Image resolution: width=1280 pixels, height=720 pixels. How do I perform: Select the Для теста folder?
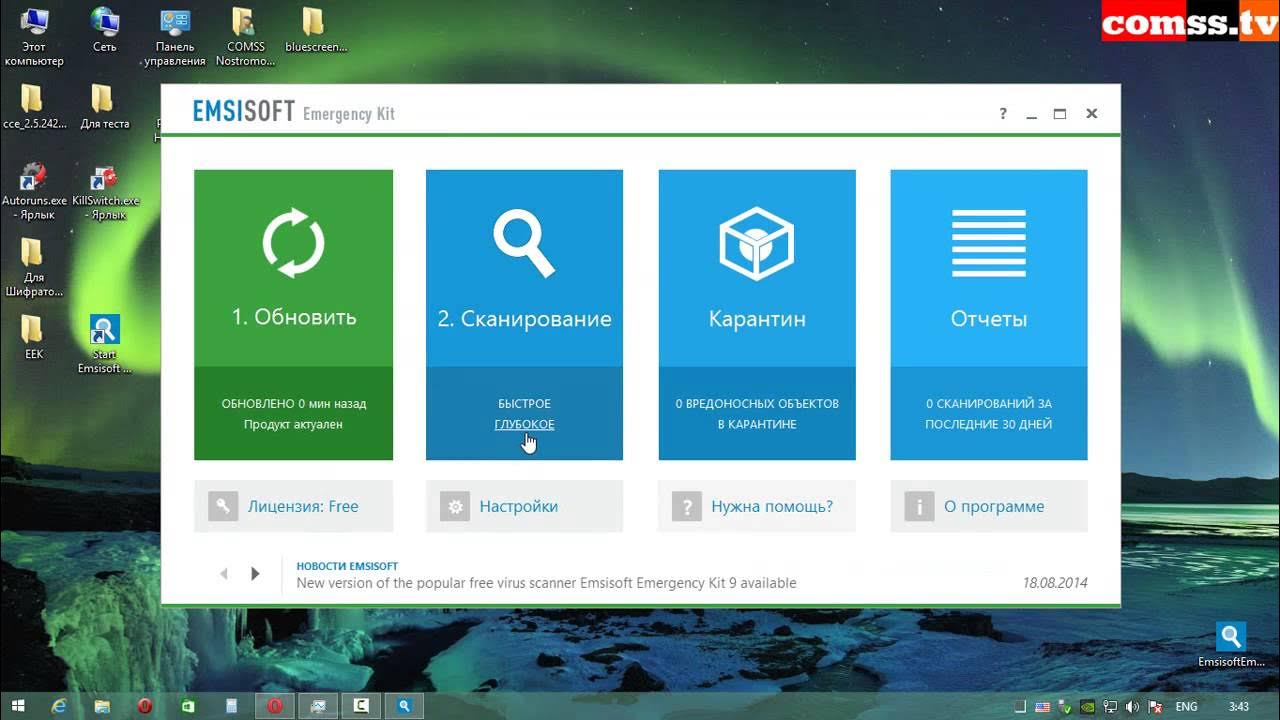(x=104, y=107)
